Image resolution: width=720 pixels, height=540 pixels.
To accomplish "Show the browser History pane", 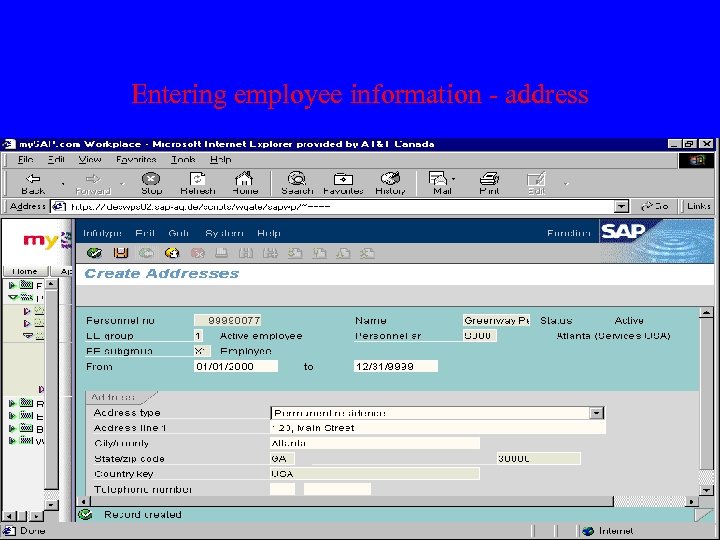I will (x=390, y=184).
